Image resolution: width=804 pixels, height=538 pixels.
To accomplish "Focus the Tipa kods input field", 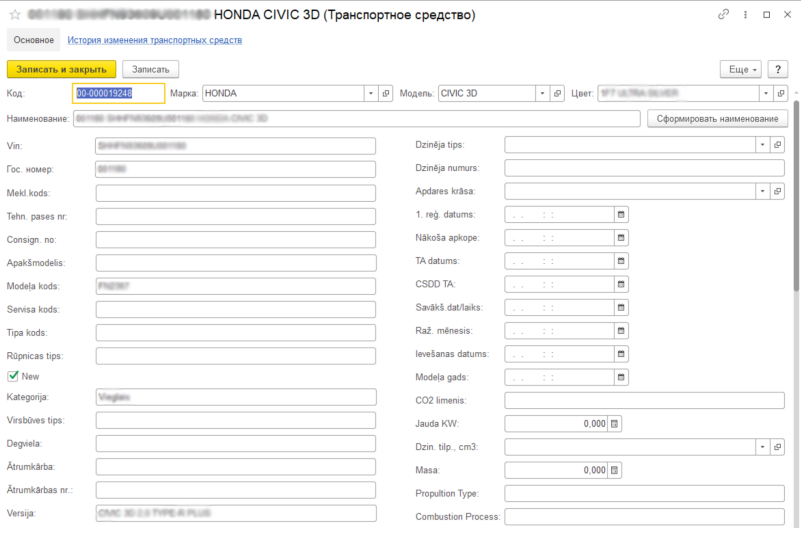I will point(235,333).
